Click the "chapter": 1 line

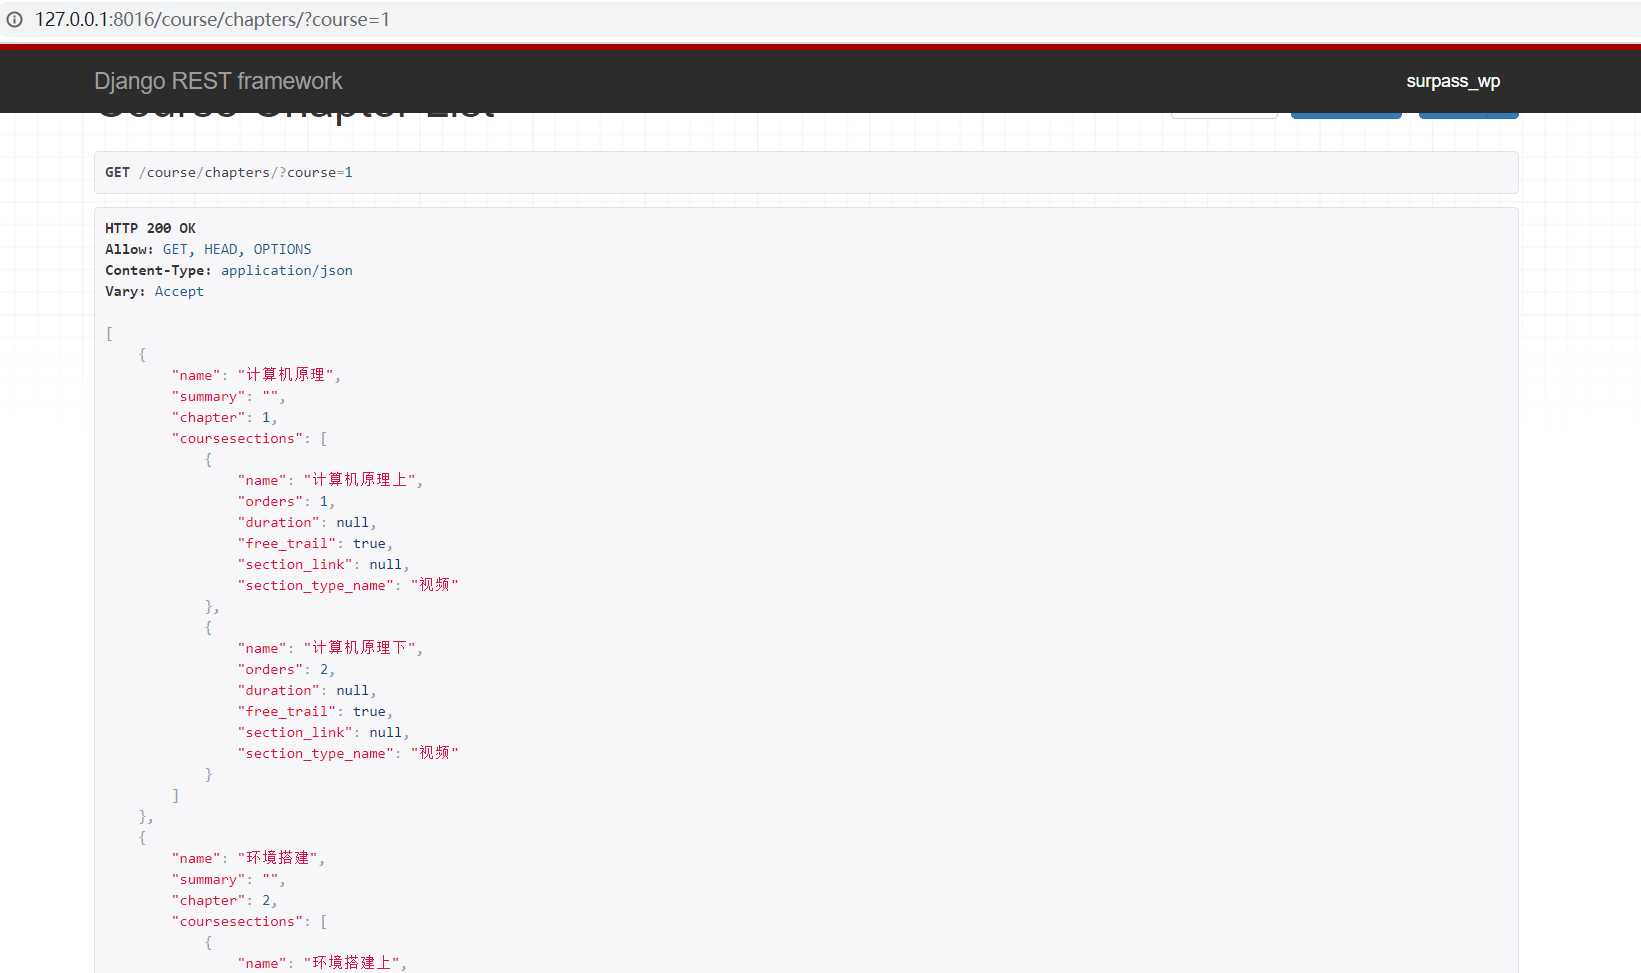pyautogui.click(x=225, y=417)
